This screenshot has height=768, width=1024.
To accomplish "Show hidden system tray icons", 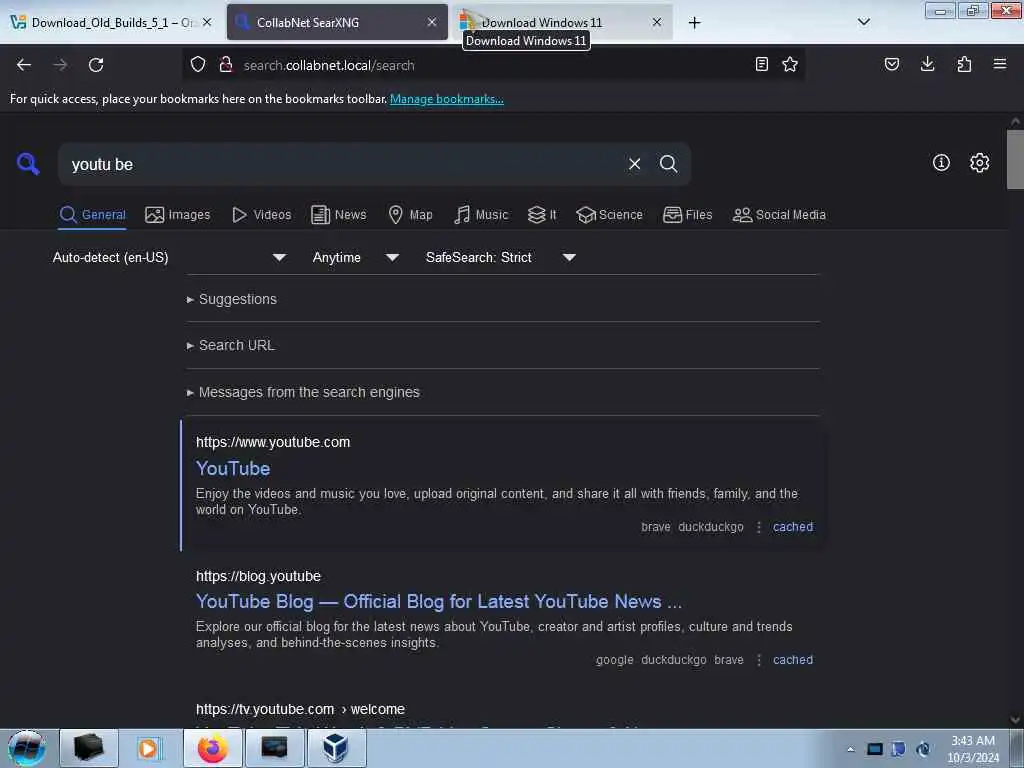I will pyautogui.click(x=850, y=749).
